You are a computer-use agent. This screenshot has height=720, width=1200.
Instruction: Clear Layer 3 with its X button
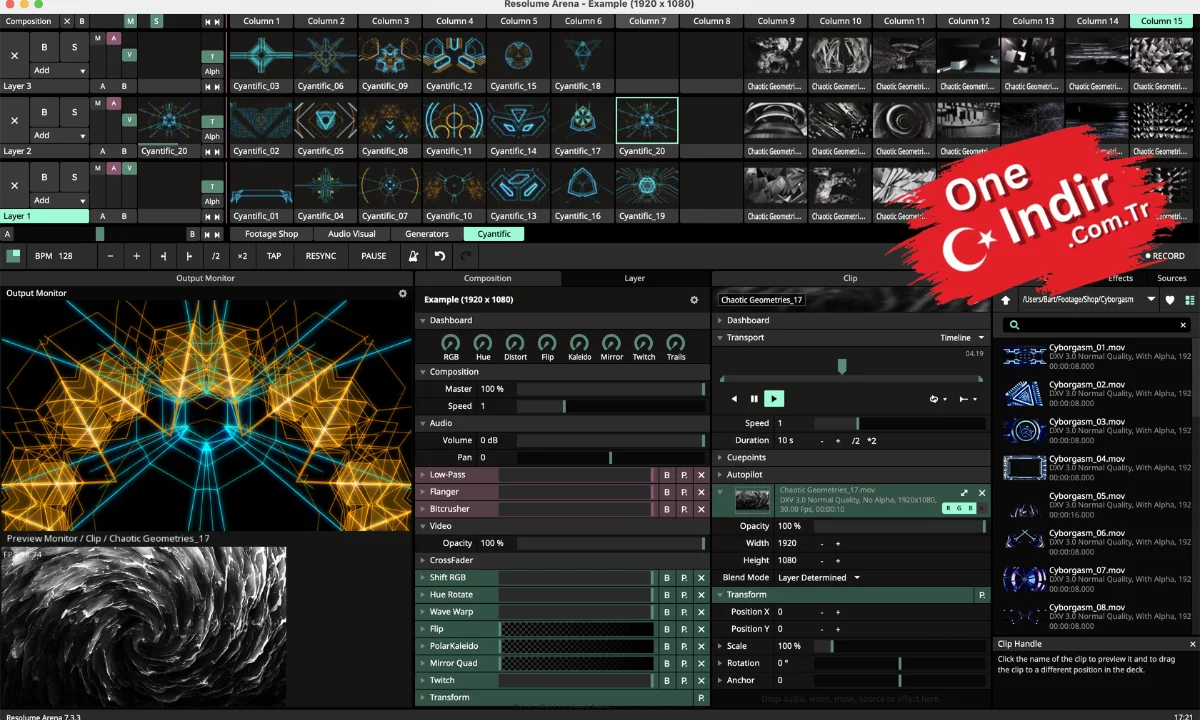pos(14,56)
